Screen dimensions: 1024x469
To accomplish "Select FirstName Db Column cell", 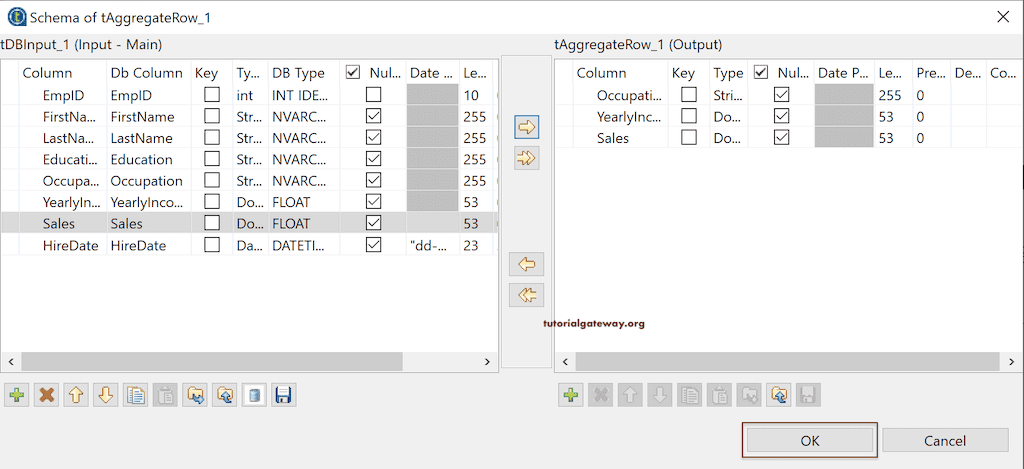I will (148, 117).
